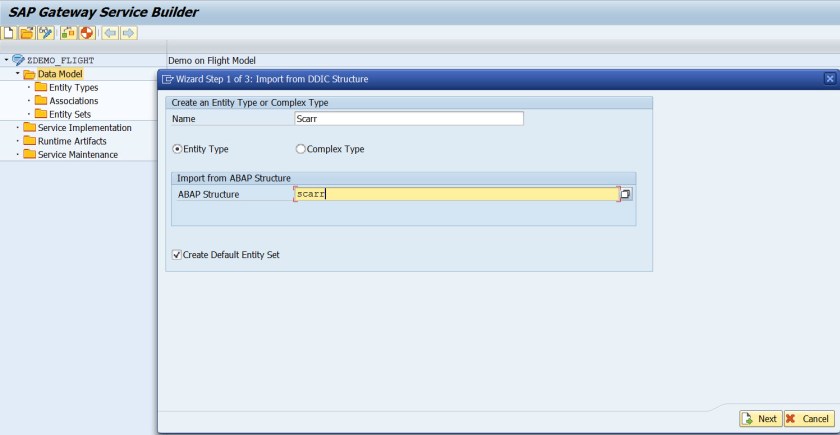This screenshot has width=840, height=435.
Task: Click the ZDEMO_FLIGHT project icon
Action: point(18,60)
